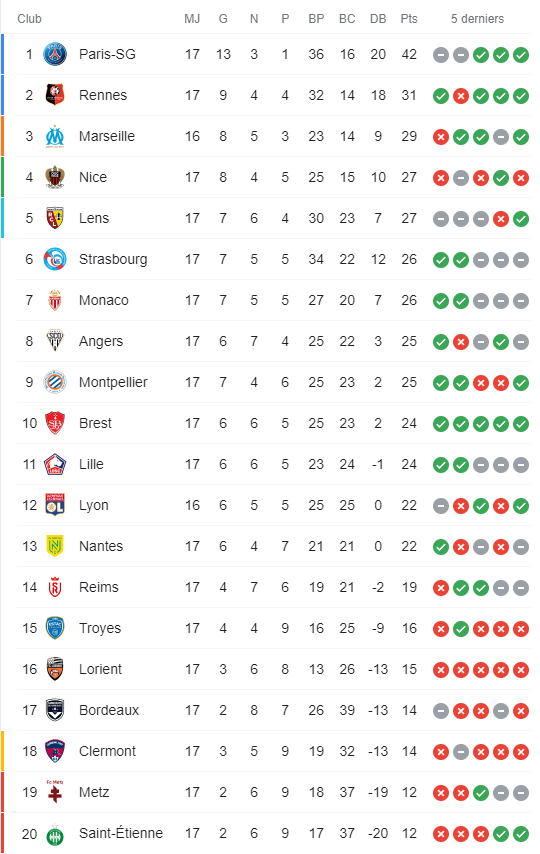Click the Paris-SG club crest

(x=54, y=54)
